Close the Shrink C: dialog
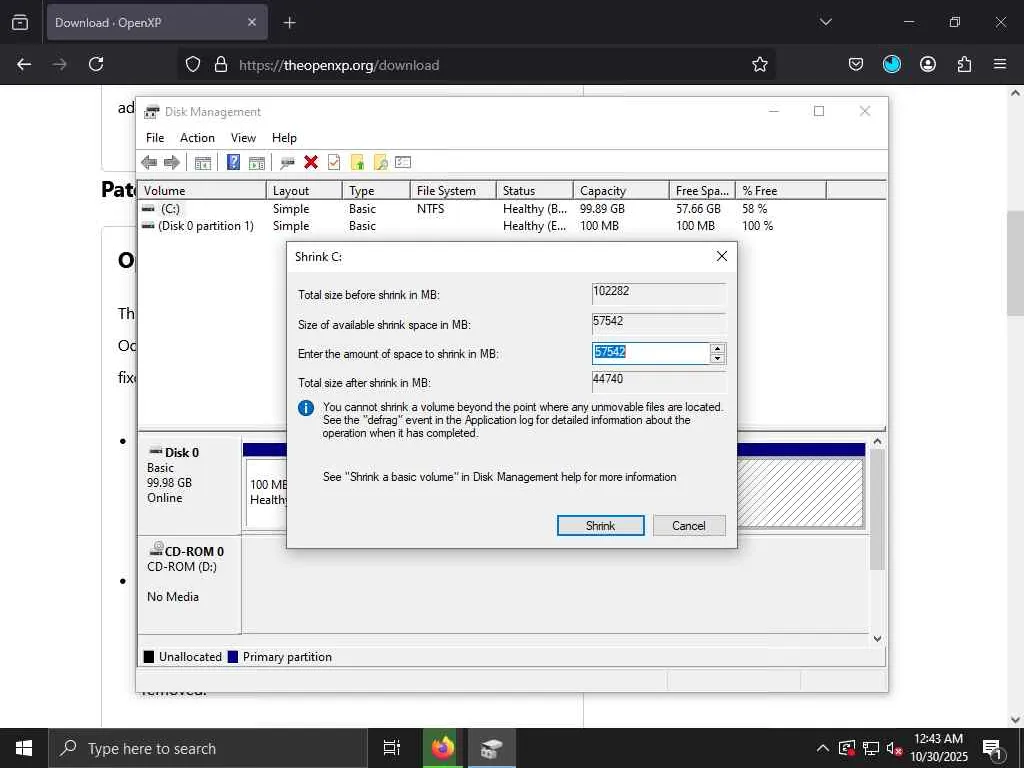The height and width of the screenshot is (768, 1024). click(x=722, y=256)
